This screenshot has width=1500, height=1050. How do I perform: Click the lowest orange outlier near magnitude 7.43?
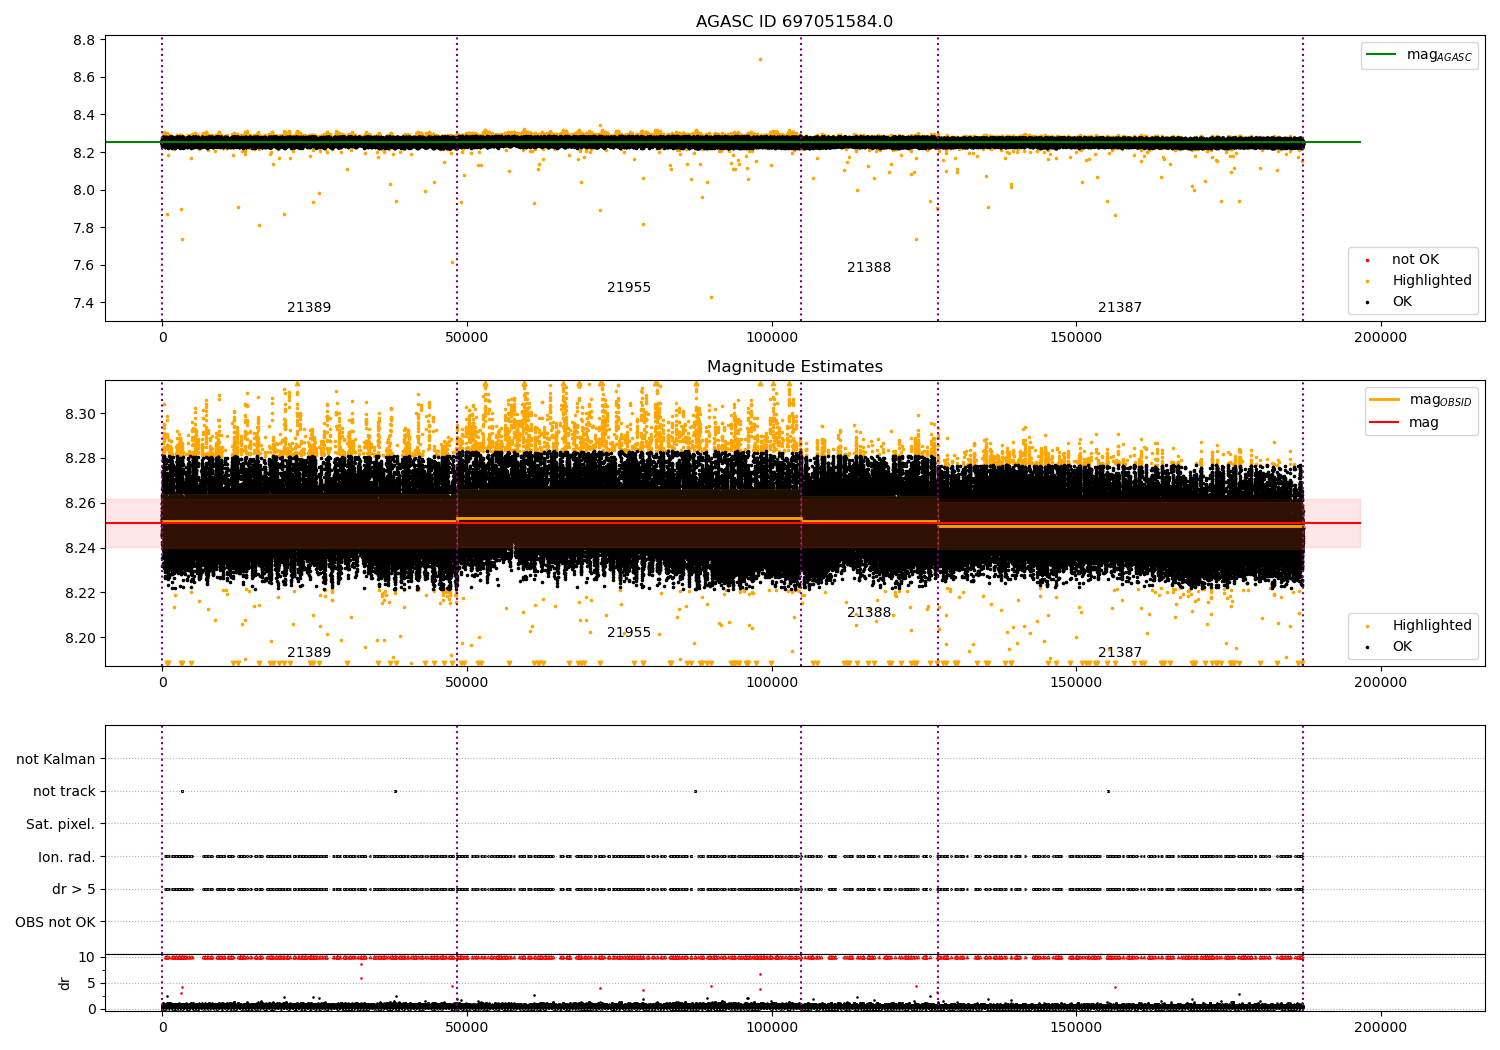coord(712,297)
